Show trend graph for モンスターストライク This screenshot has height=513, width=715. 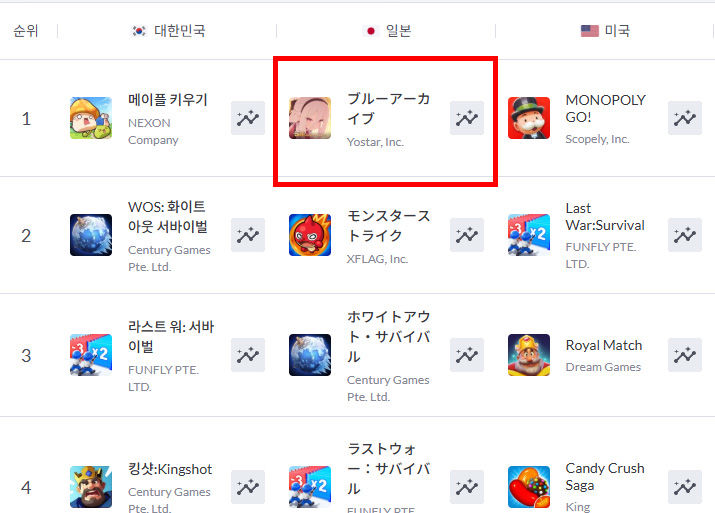(x=466, y=235)
